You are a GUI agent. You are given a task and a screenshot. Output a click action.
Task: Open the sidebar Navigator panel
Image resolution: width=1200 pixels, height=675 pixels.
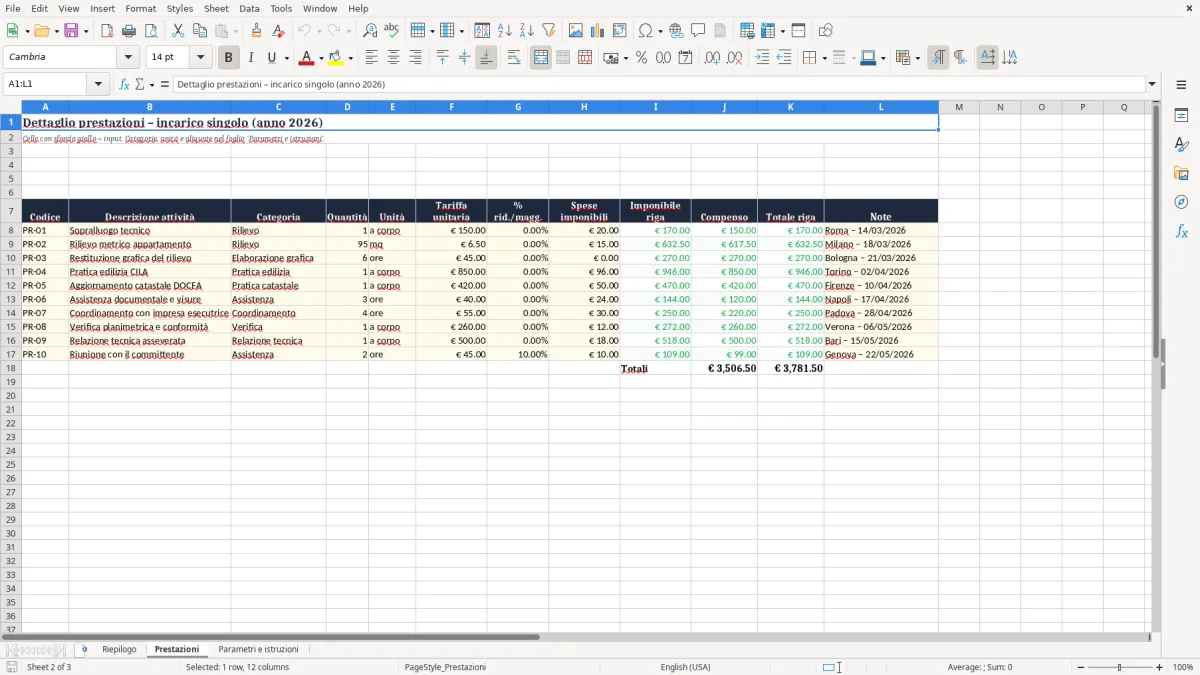[1181, 202]
